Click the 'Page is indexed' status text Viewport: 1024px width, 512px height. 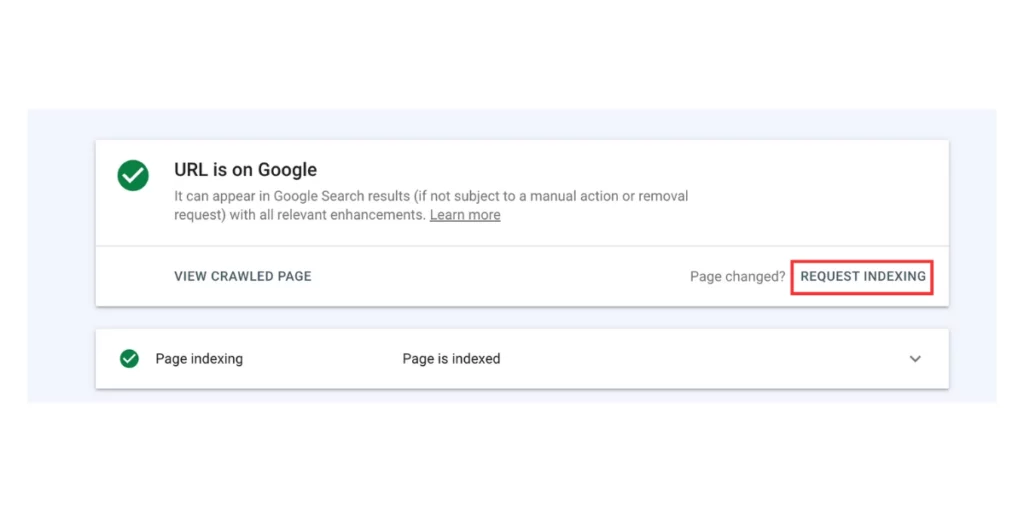[451, 359]
